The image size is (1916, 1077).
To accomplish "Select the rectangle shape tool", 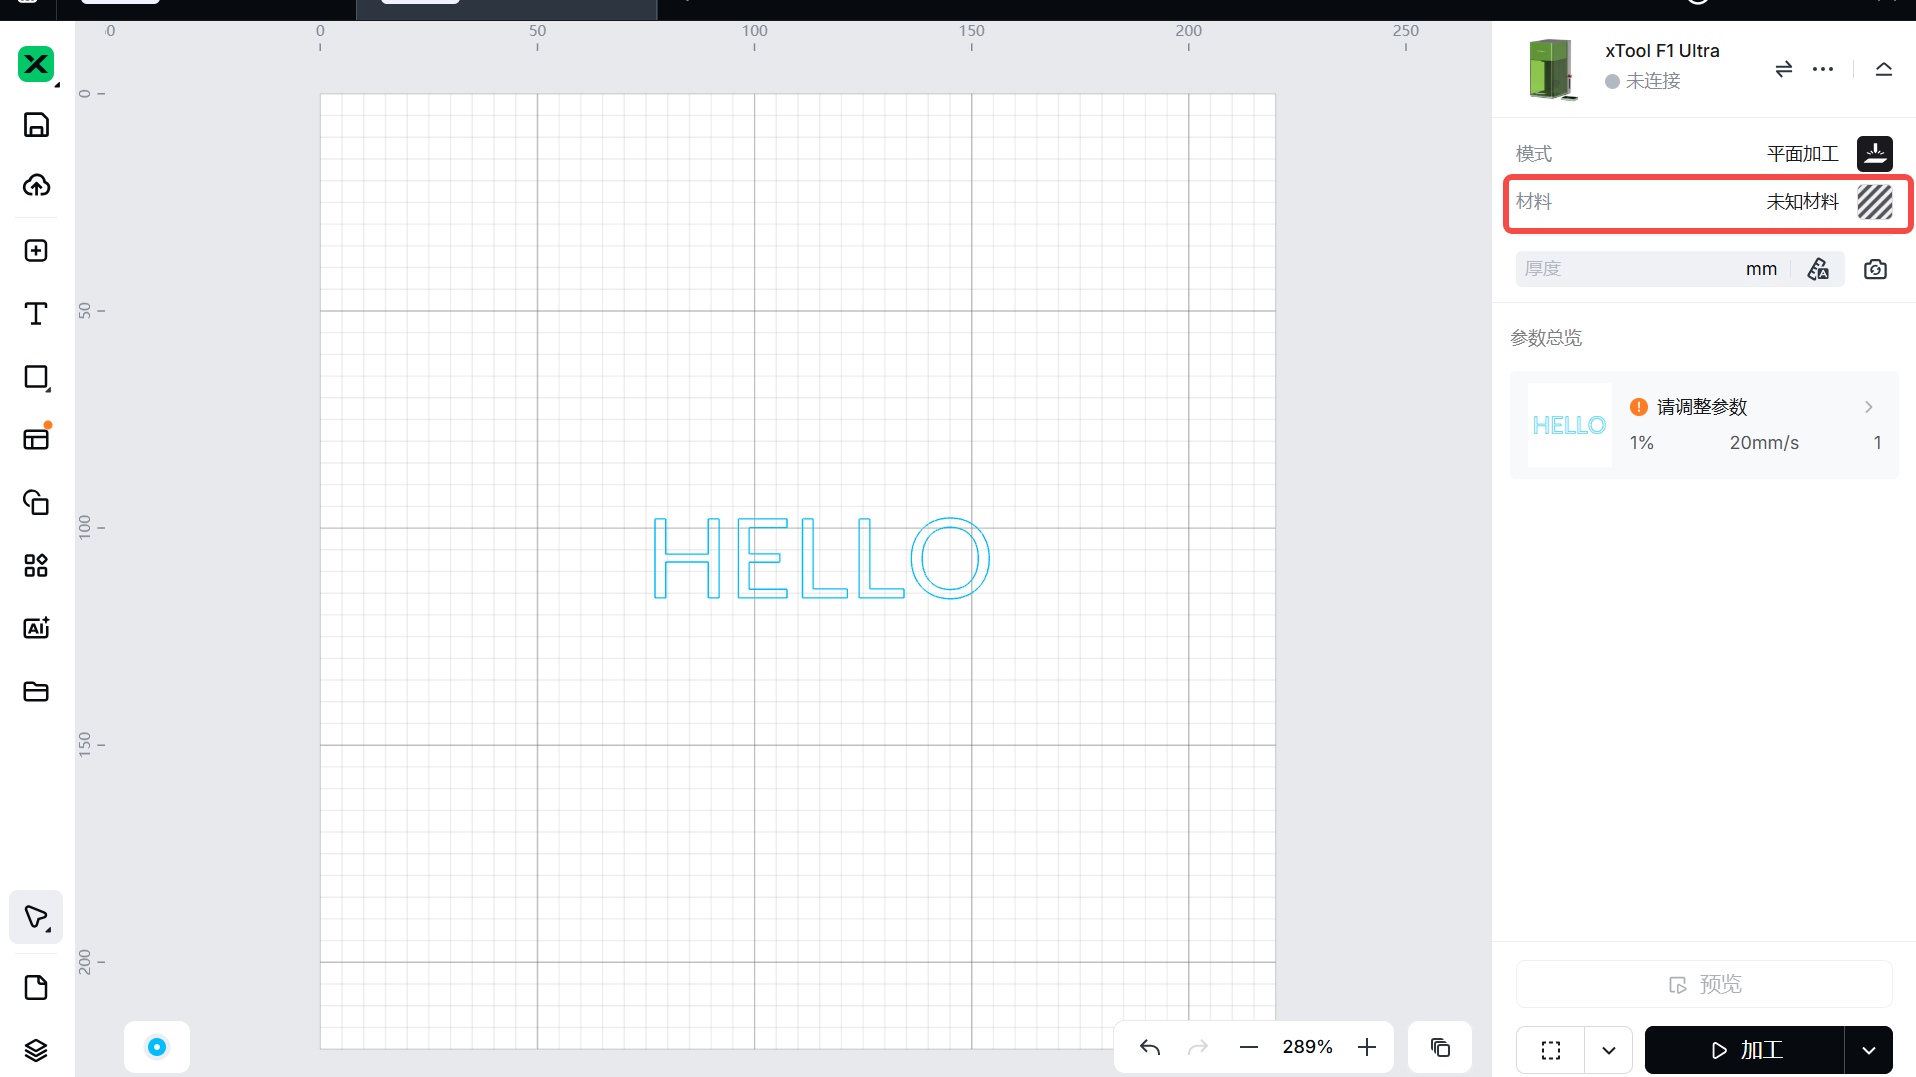I will (36, 377).
